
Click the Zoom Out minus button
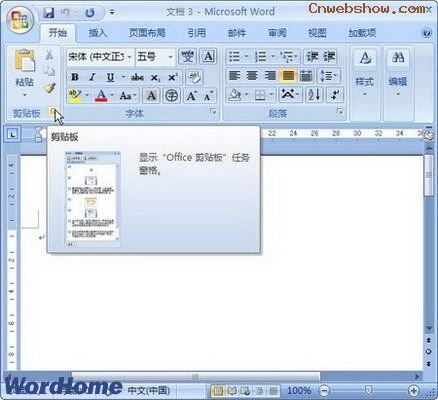[324, 390]
